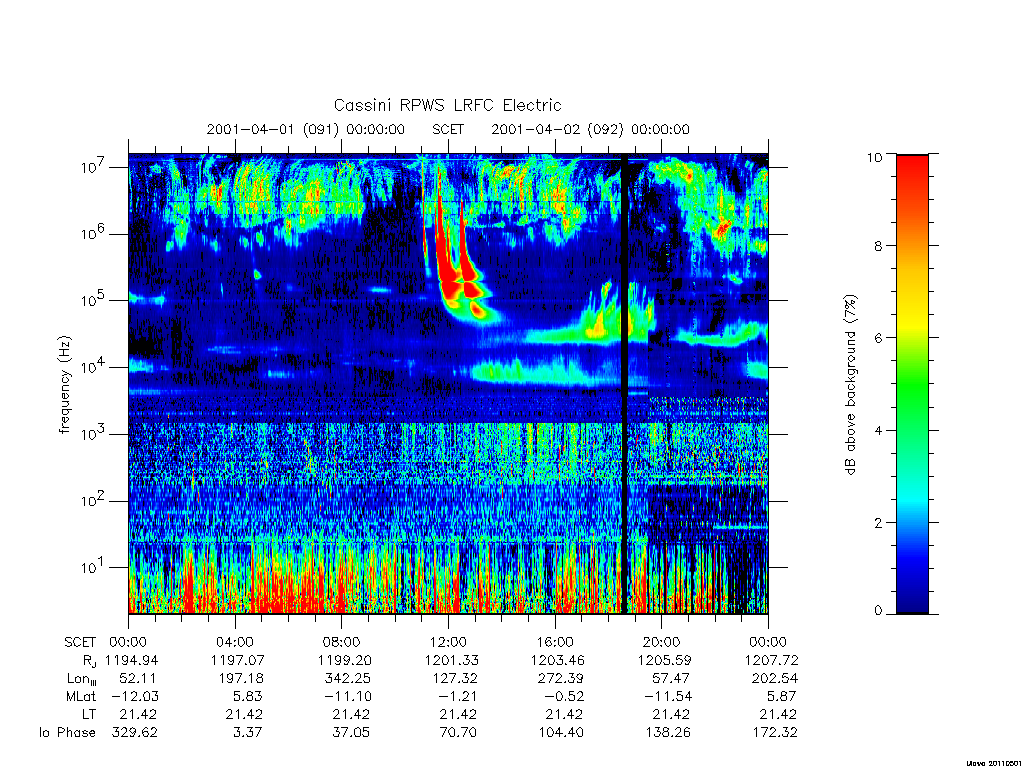Viewport: 1024px width, 768px height.
Task: Click the 'LonIII' row label
Action: point(81,679)
